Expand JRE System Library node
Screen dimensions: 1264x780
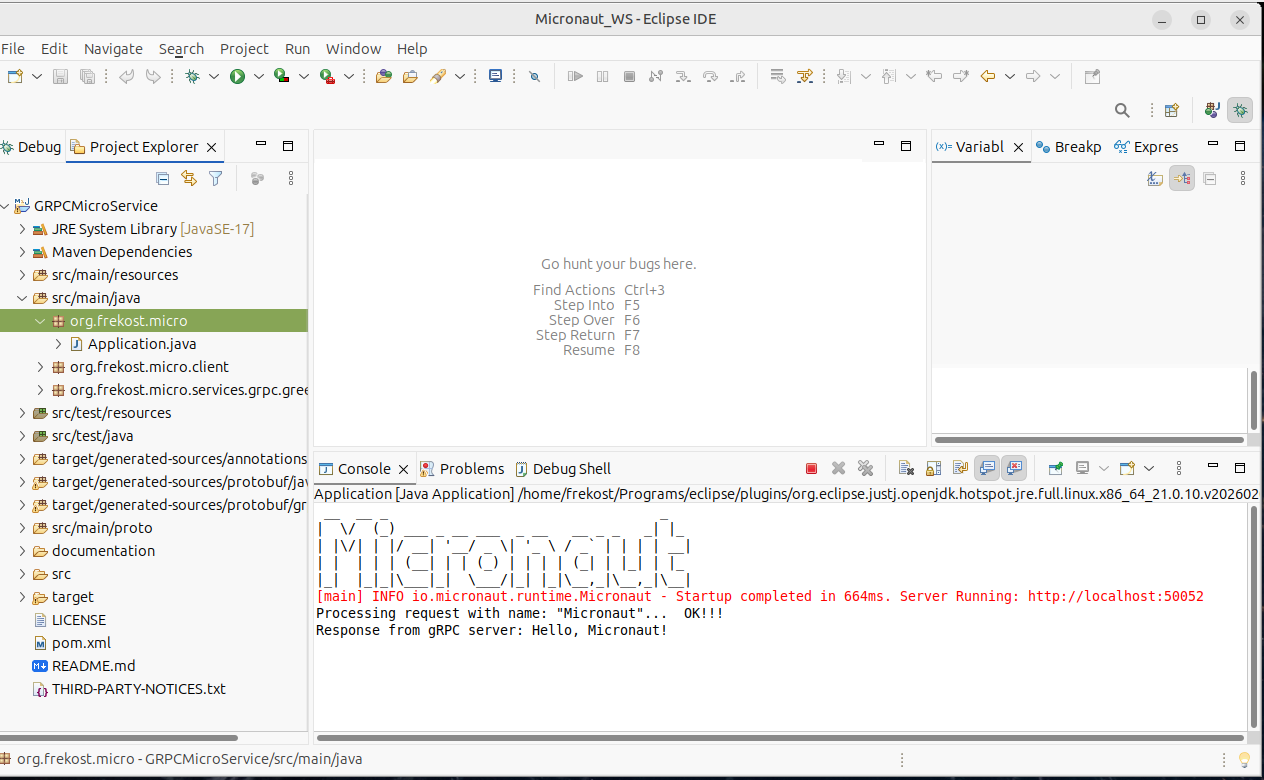[22, 229]
